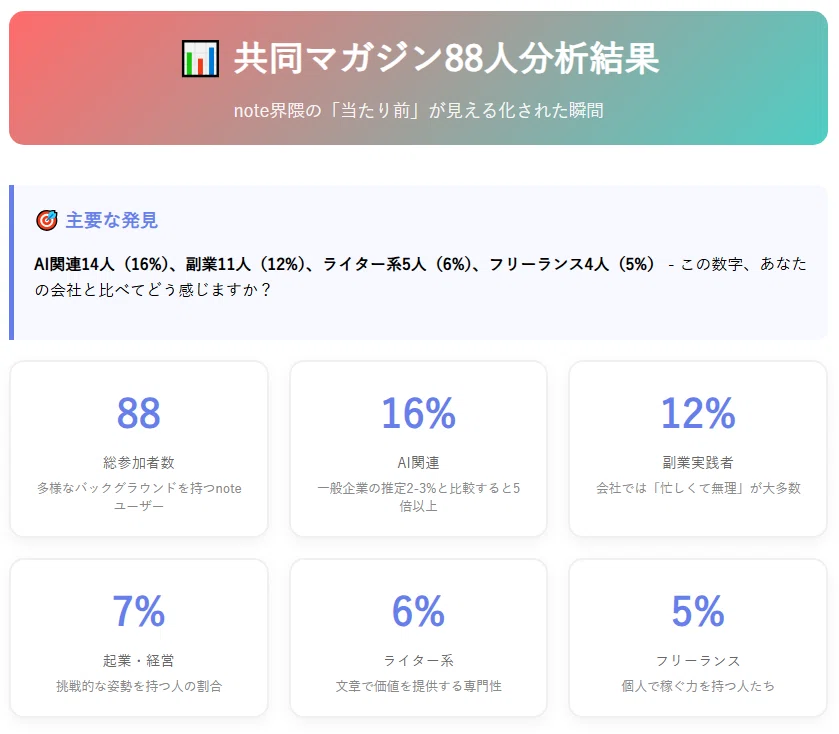Click the 5% フリーランス card

click(698, 638)
